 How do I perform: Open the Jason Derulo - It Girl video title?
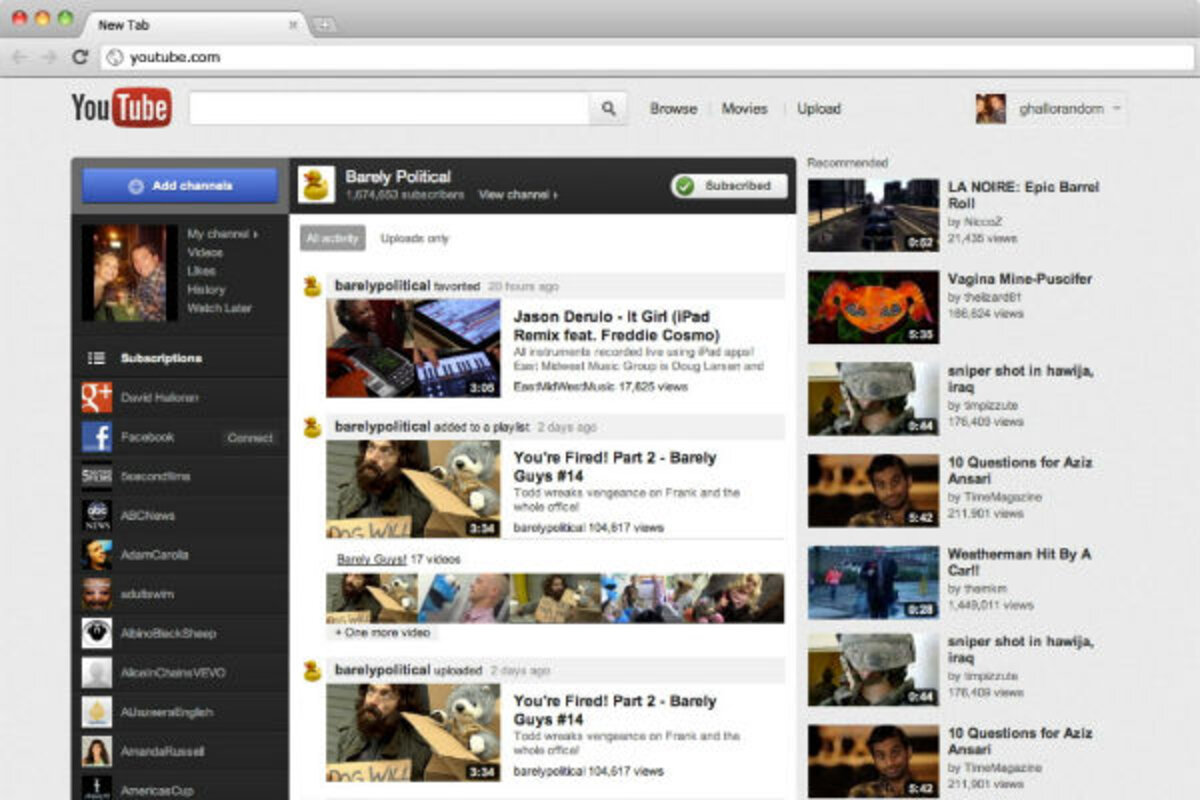[617, 325]
